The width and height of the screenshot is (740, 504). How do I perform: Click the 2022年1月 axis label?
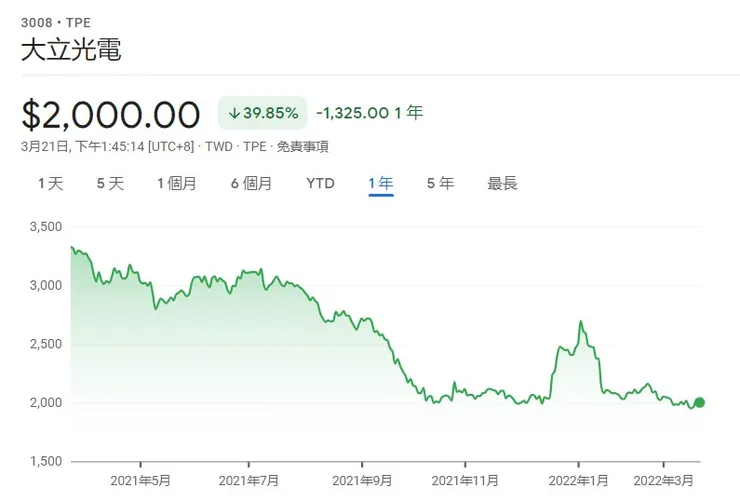pyautogui.click(x=578, y=481)
